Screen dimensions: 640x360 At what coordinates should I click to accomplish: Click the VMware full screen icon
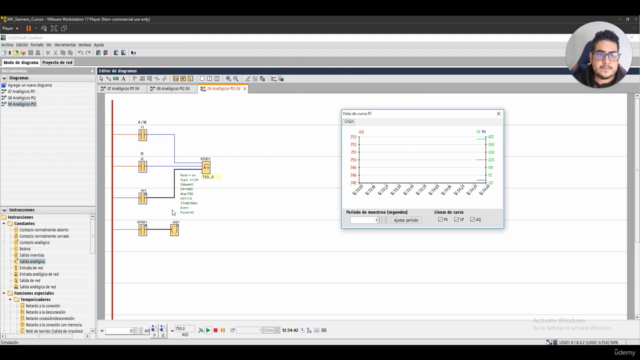[x=54, y=29]
